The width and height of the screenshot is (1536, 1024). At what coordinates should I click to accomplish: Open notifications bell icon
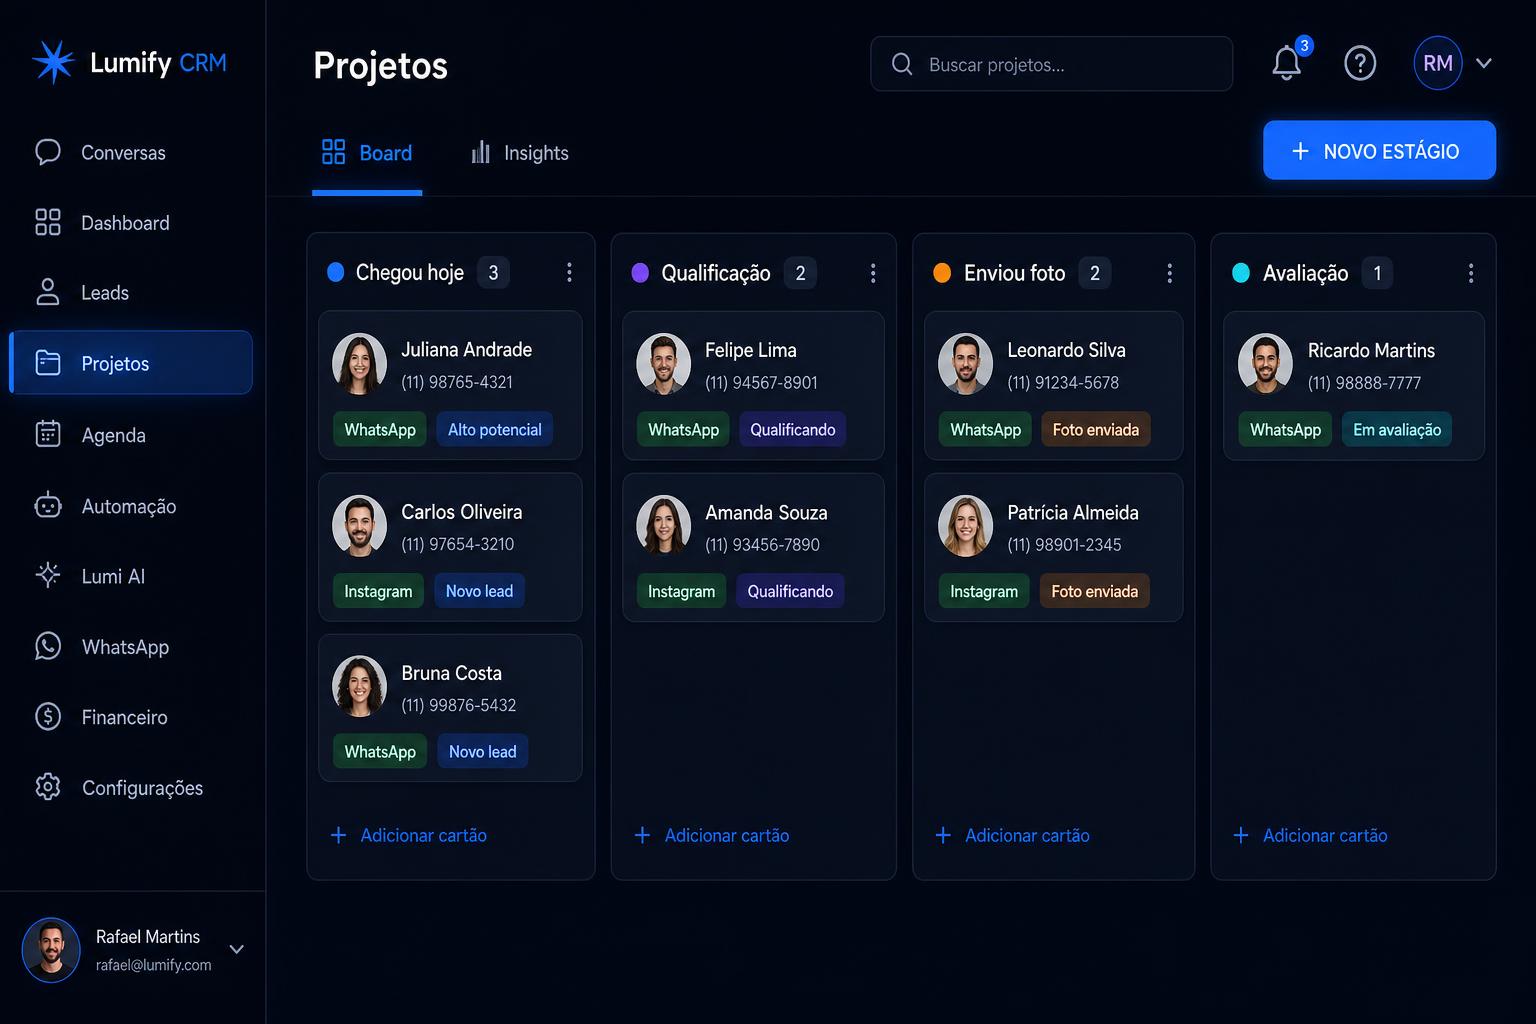coord(1287,63)
